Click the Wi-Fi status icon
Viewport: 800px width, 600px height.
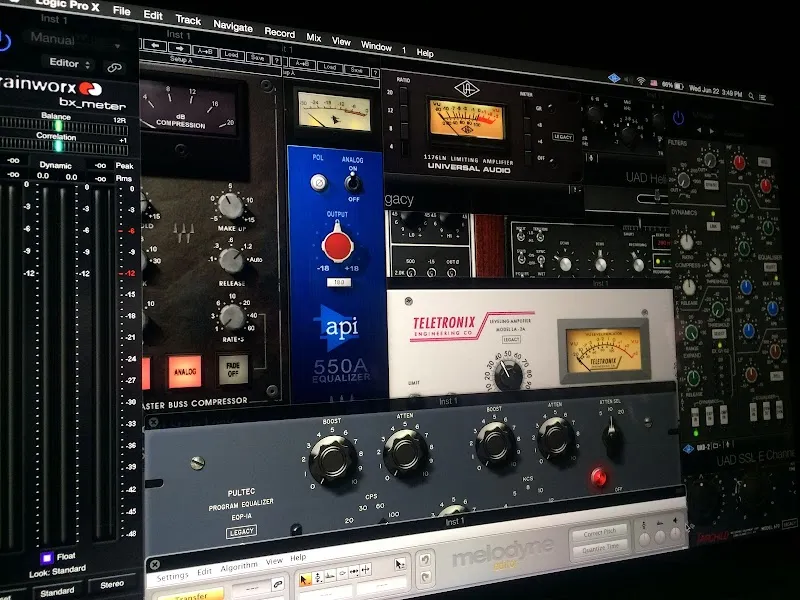tap(641, 81)
